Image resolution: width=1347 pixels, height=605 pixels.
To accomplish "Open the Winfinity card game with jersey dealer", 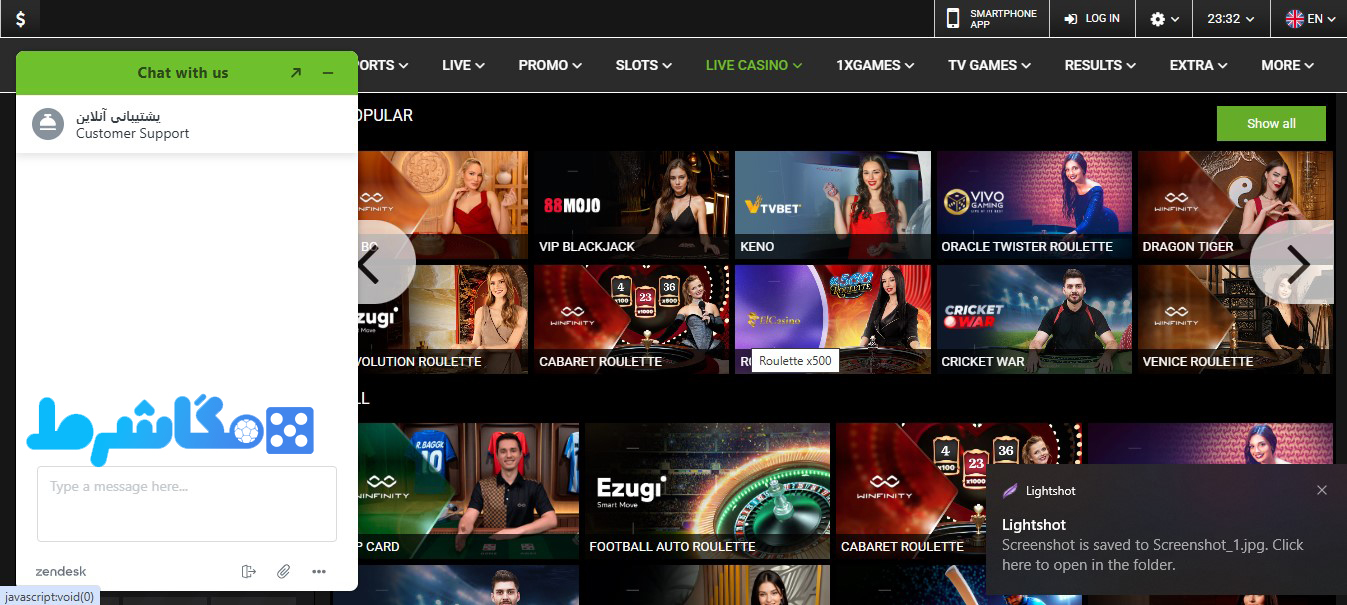I will (468, 491).
